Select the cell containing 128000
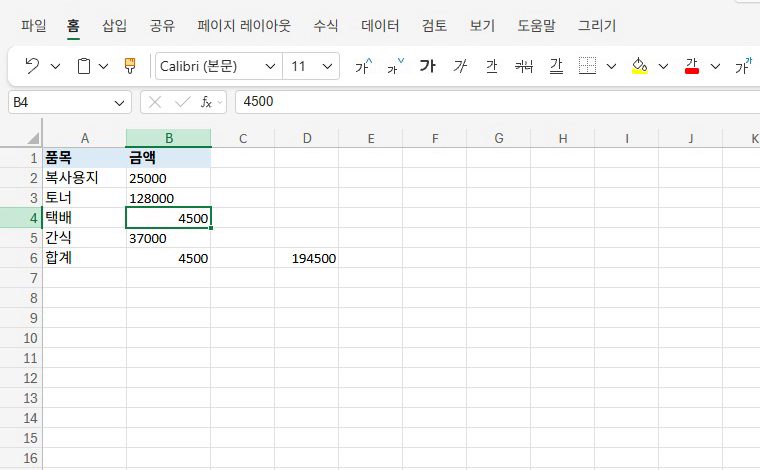The height and width of the screenshot is (470, 760). (x=169, y=198)
